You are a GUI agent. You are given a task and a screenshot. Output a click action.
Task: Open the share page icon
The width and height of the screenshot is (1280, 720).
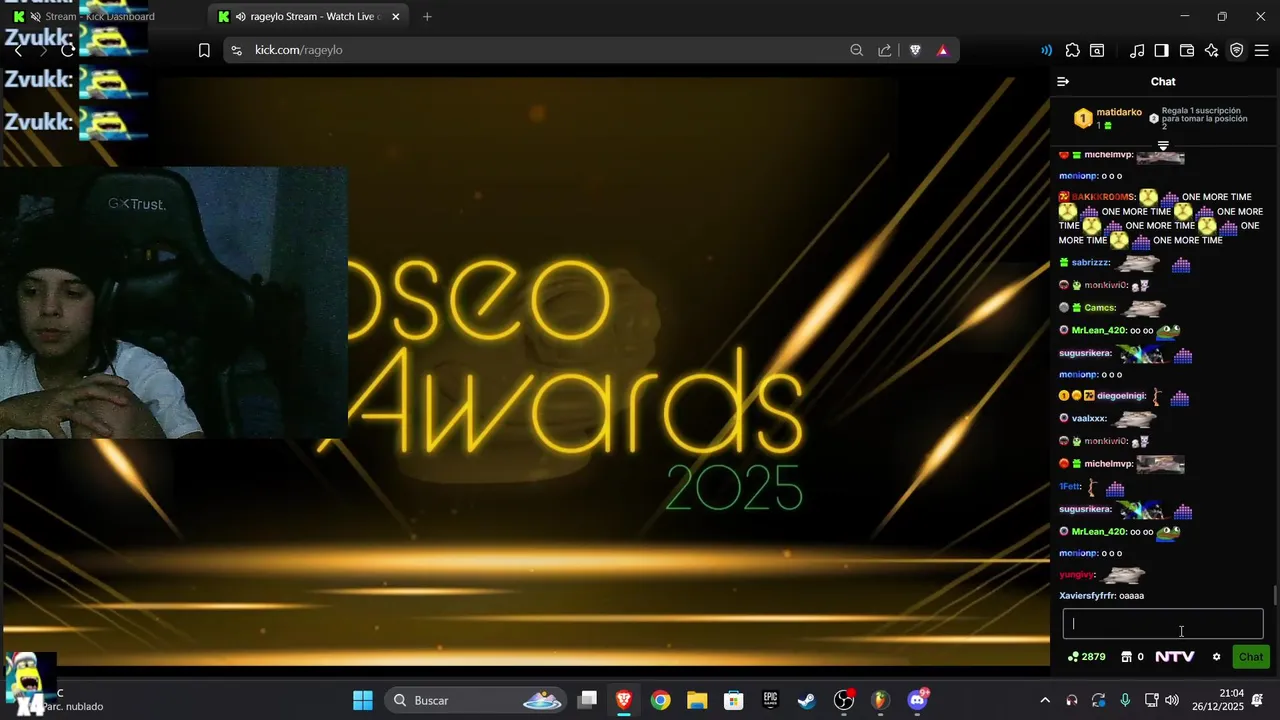tap(885, 50)
